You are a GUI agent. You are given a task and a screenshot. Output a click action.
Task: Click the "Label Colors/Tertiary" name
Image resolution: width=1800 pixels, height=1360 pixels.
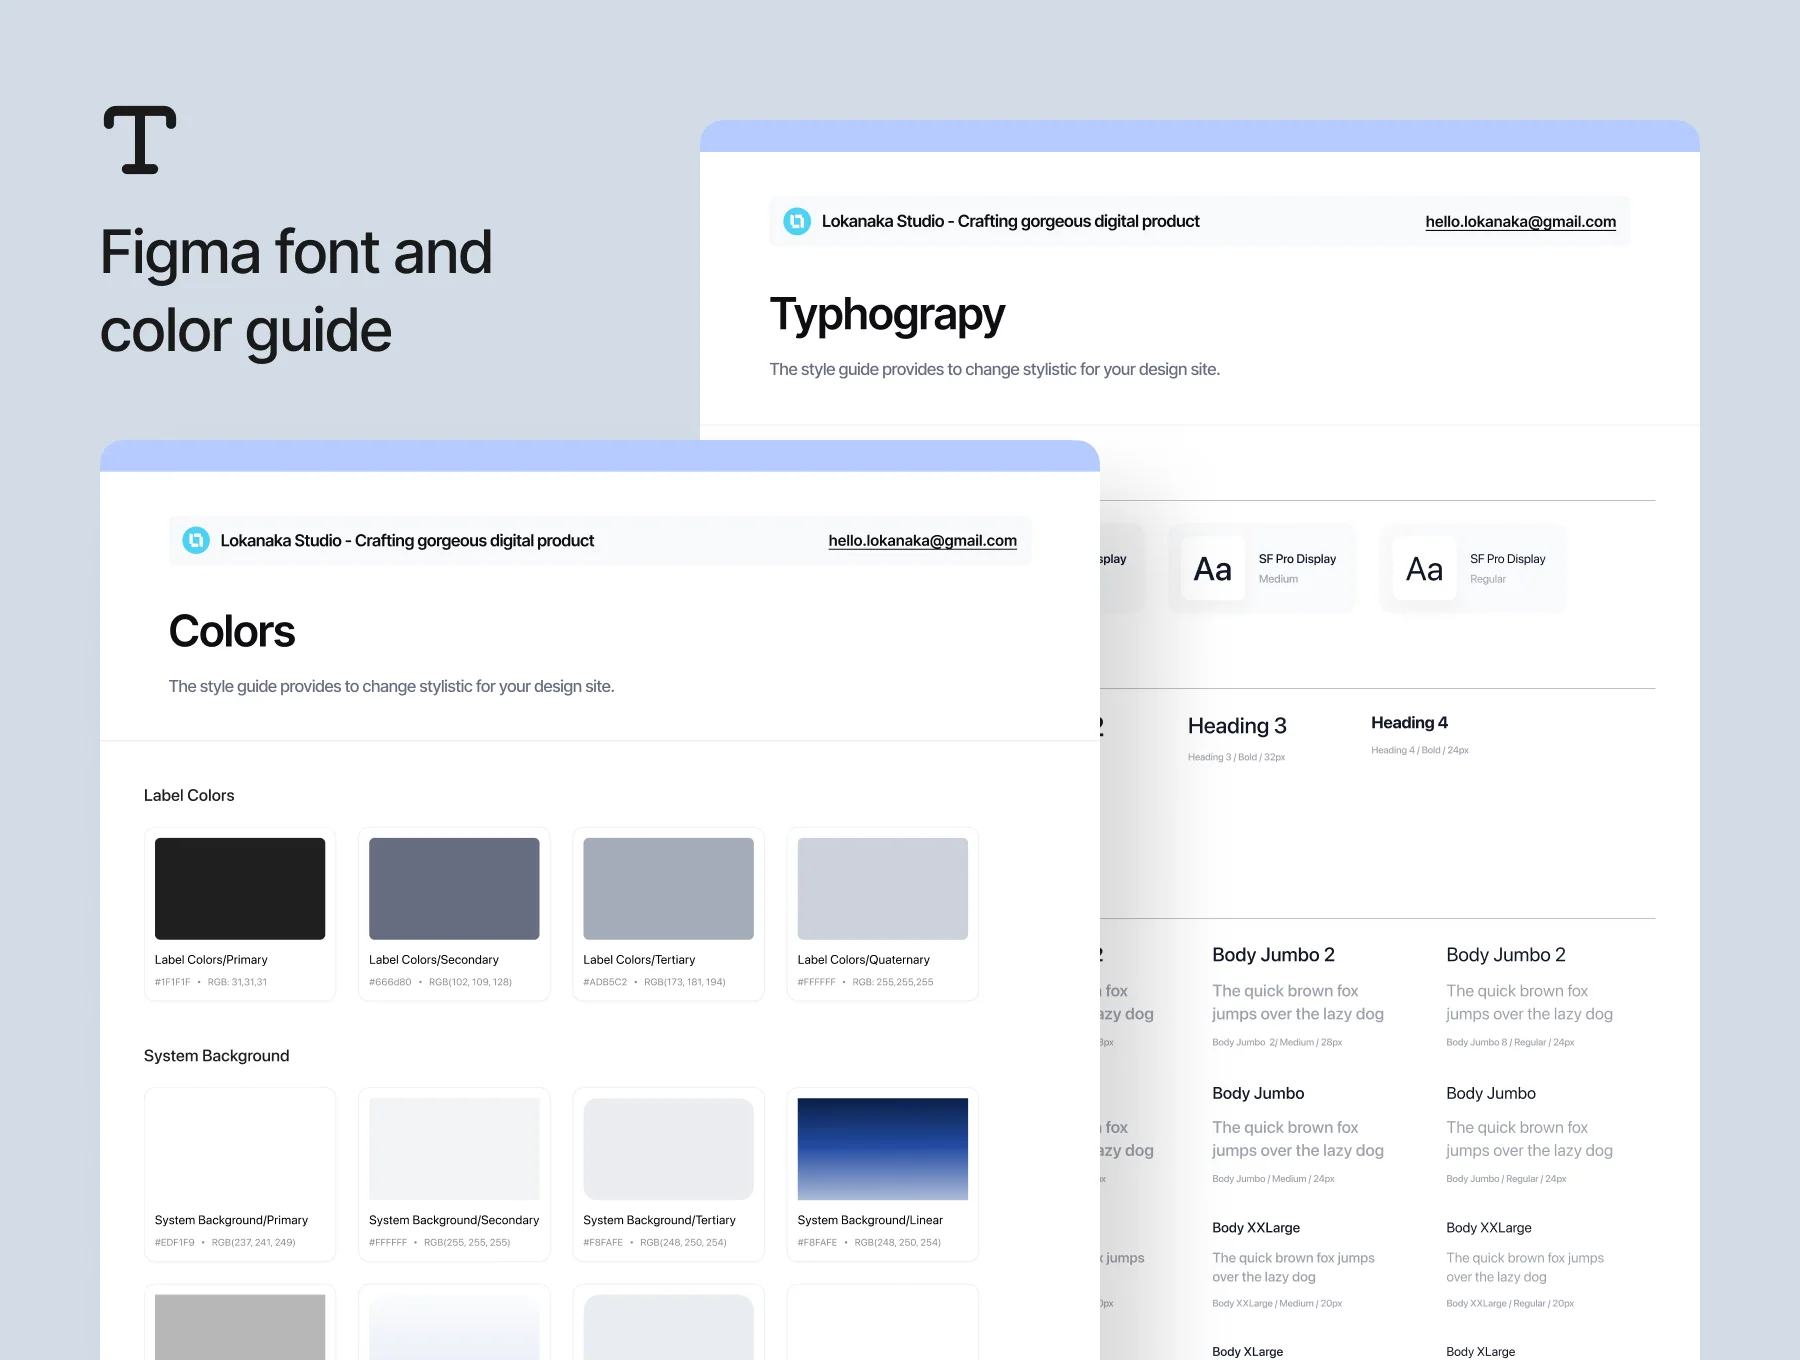tap(639, 960)
